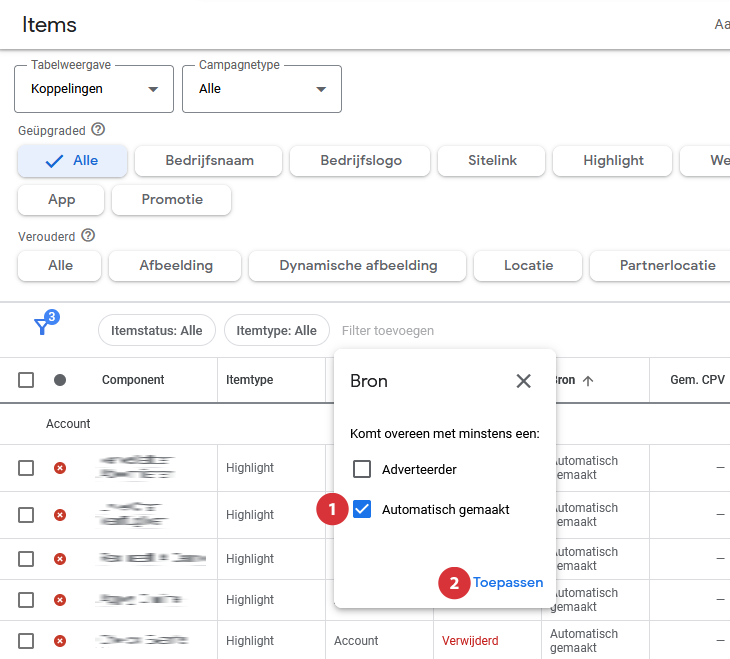The image size is (730, 659).
Task: Select the third Highlight row checkbox
Action: tap(26, 558)
